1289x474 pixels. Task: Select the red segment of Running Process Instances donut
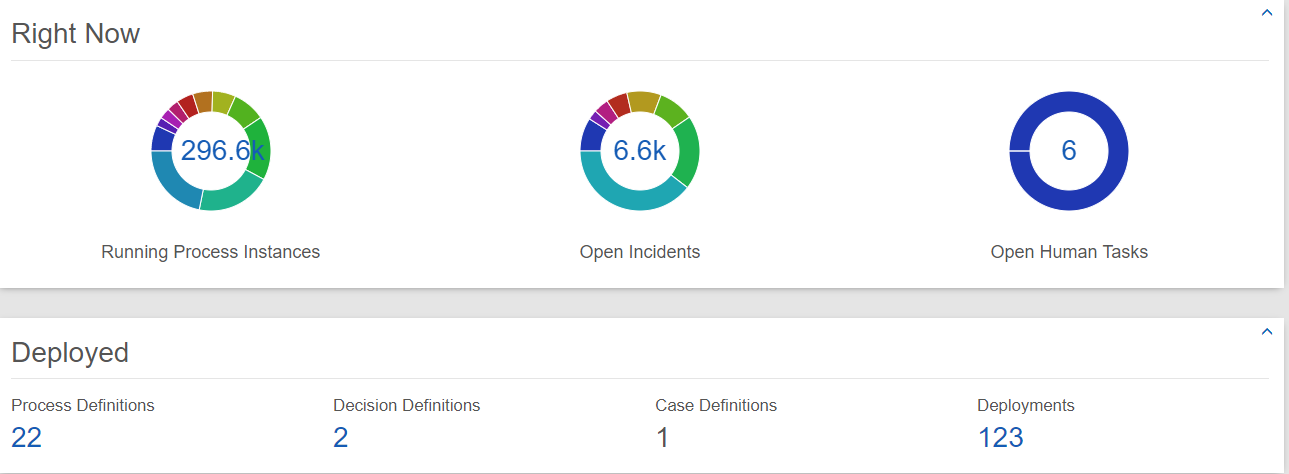(x=187, y=106)
